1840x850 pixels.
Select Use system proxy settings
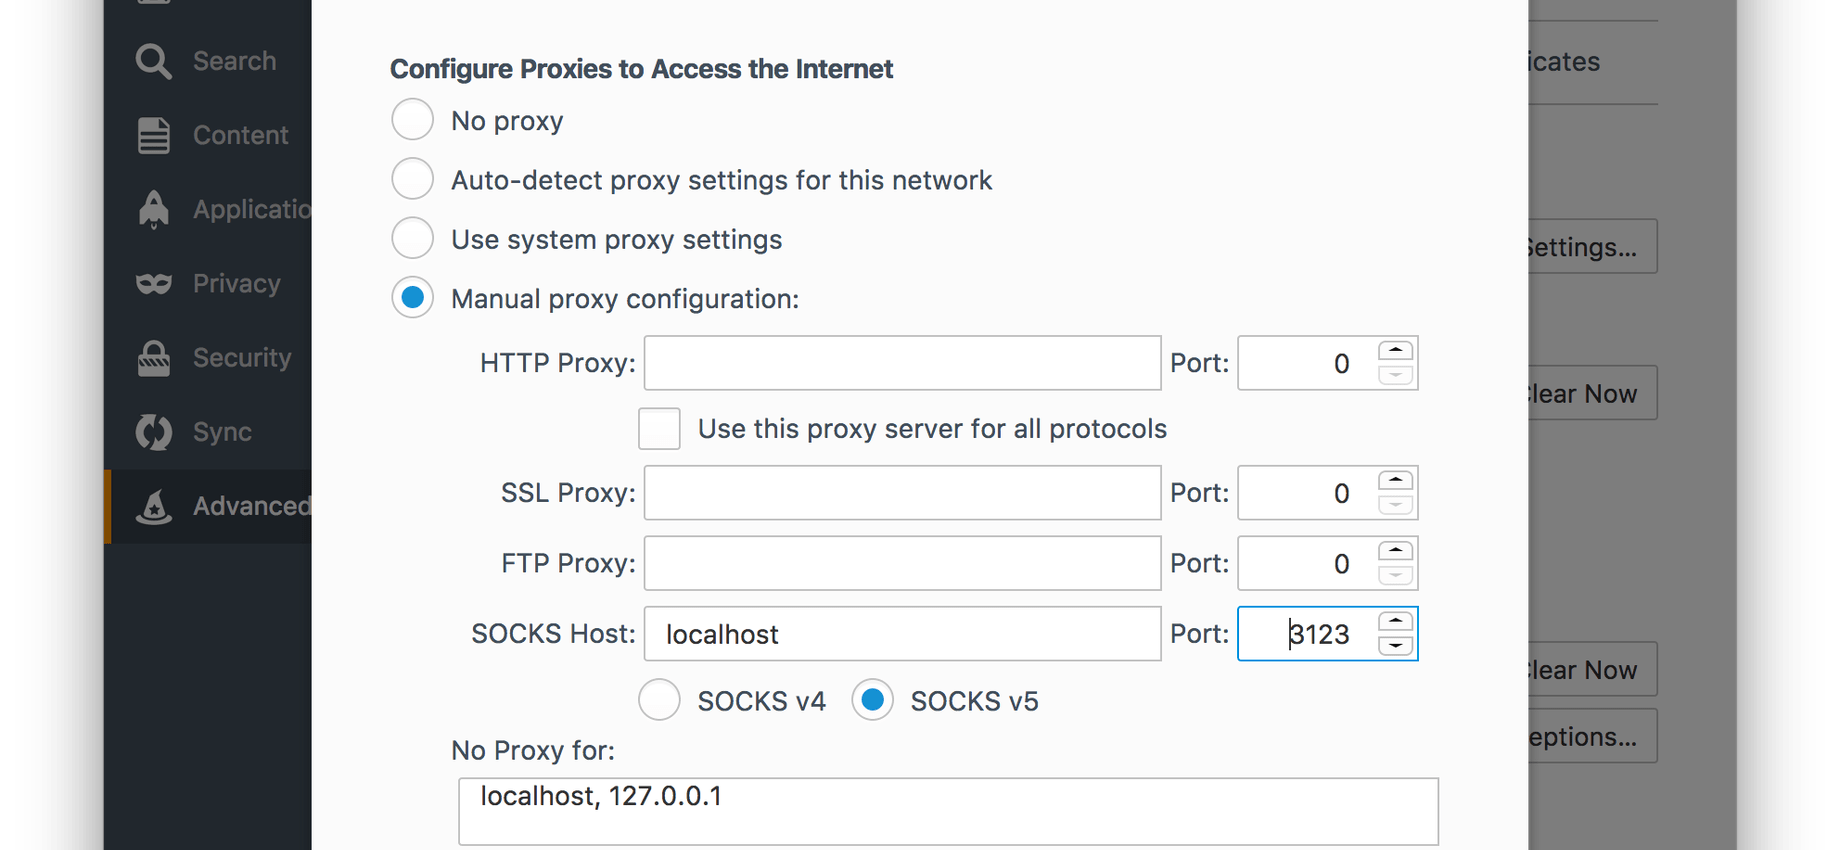pos(412,239)
